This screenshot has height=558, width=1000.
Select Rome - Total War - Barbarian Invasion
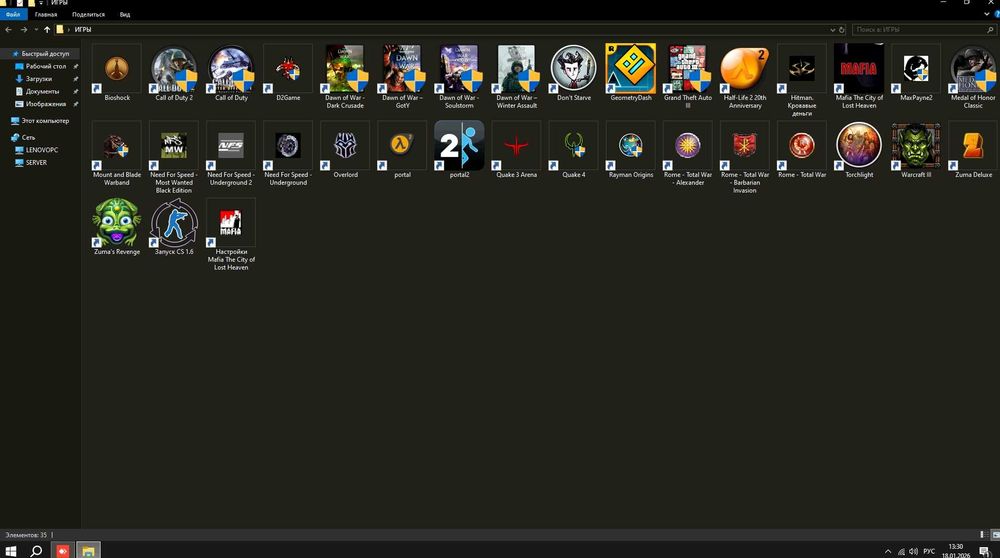745,145
